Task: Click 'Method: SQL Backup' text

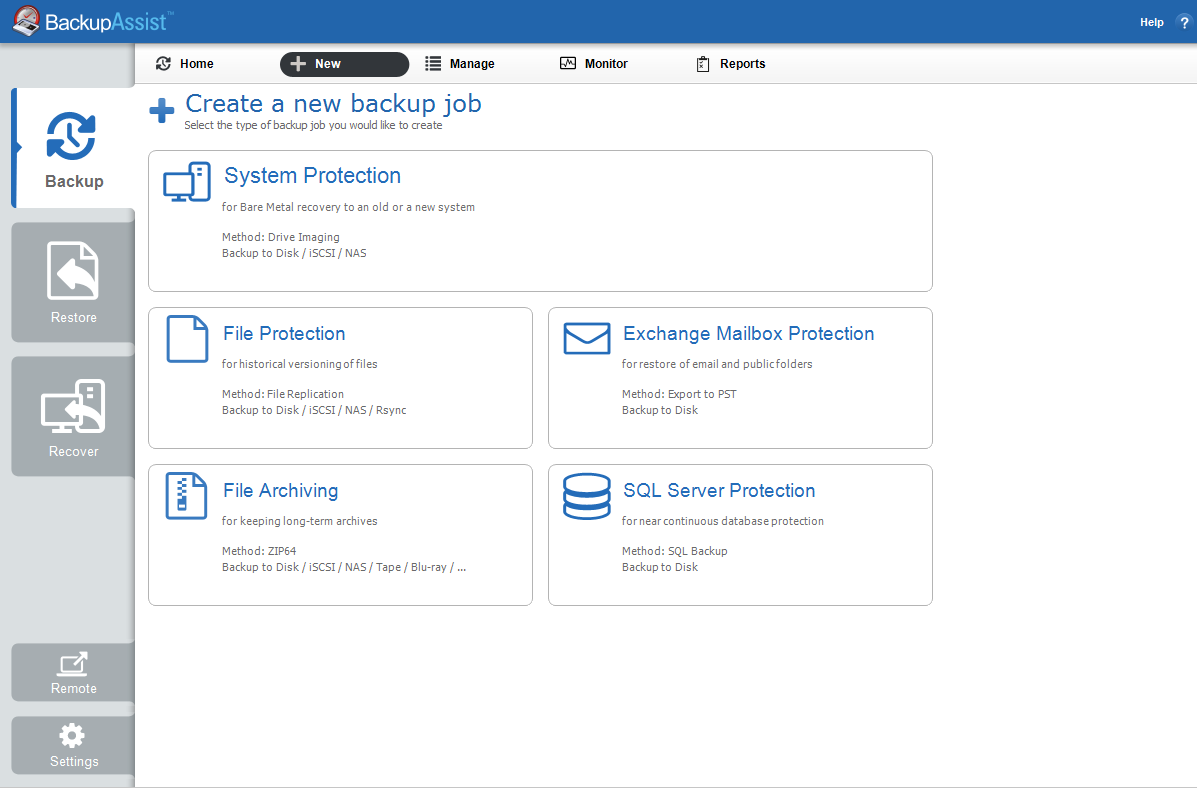Action: [674, 551]
